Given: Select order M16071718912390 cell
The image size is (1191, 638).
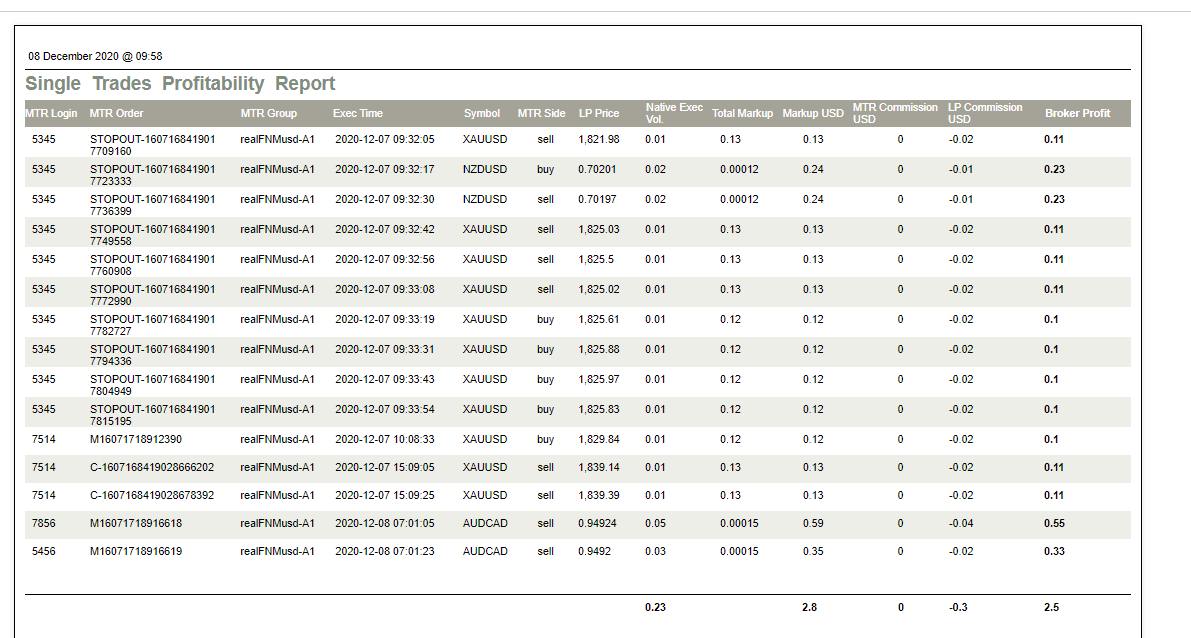Looking at the screenshot, I should click(x=136, y=439).
